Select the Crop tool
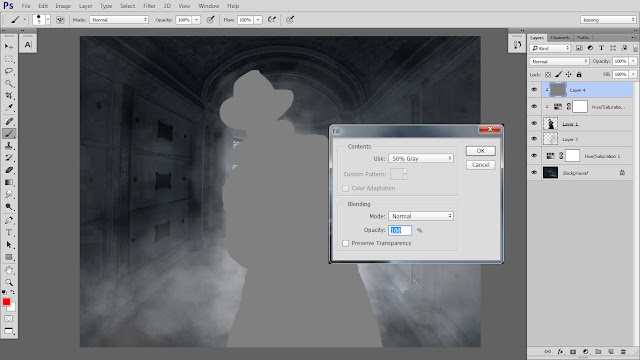 (9, 96)
